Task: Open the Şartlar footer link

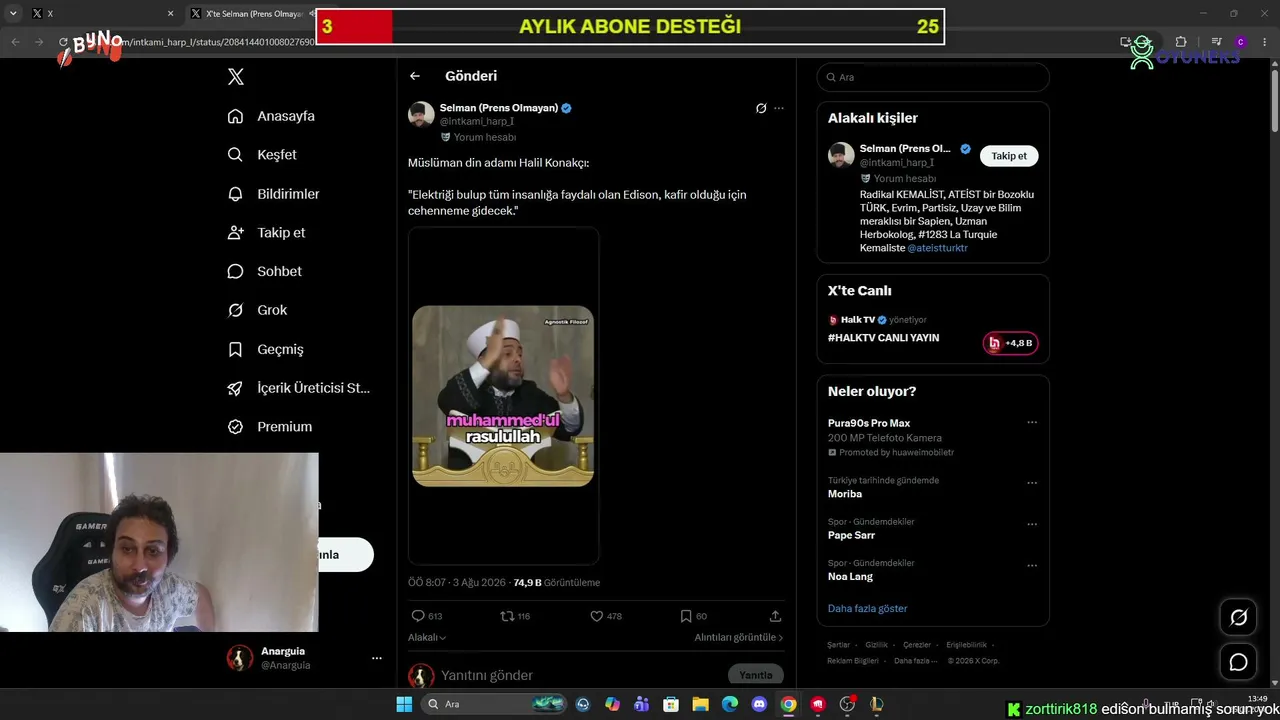Action: (839, 645)
